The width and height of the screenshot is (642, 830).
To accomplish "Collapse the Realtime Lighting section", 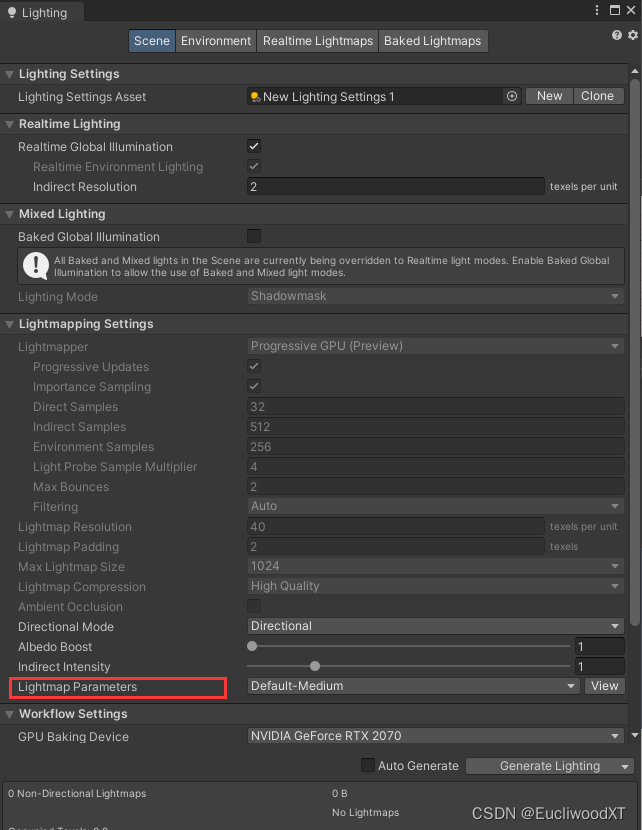I will pos(9,124).
